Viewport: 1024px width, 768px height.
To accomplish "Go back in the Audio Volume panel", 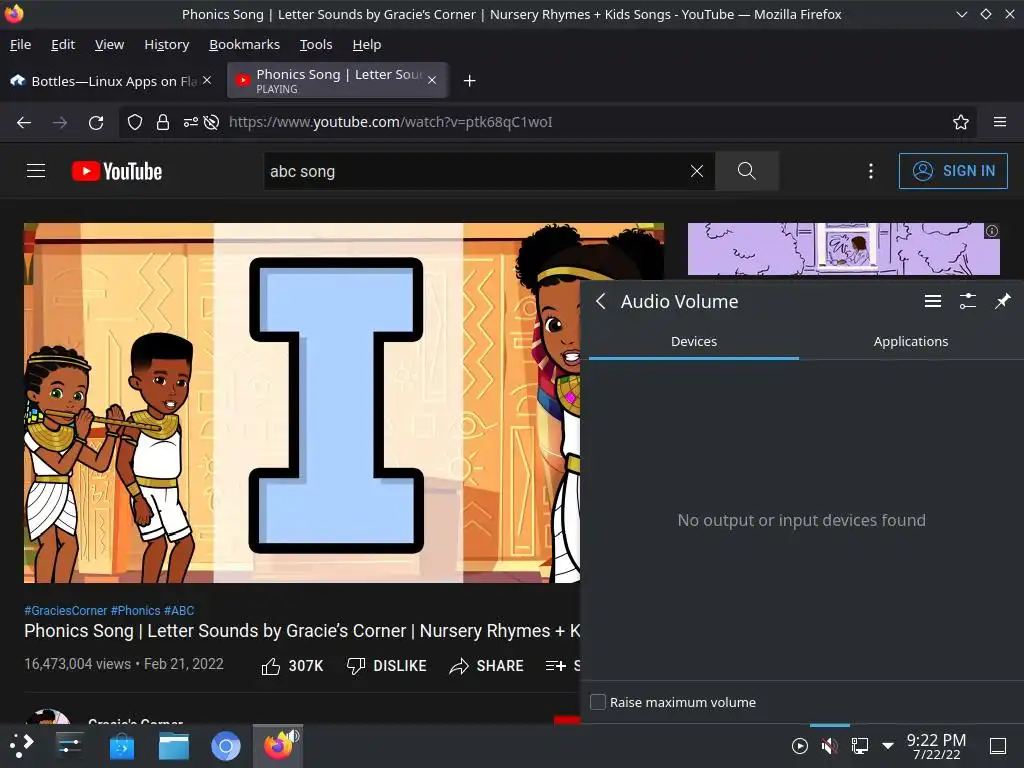I will coord(601,301).
